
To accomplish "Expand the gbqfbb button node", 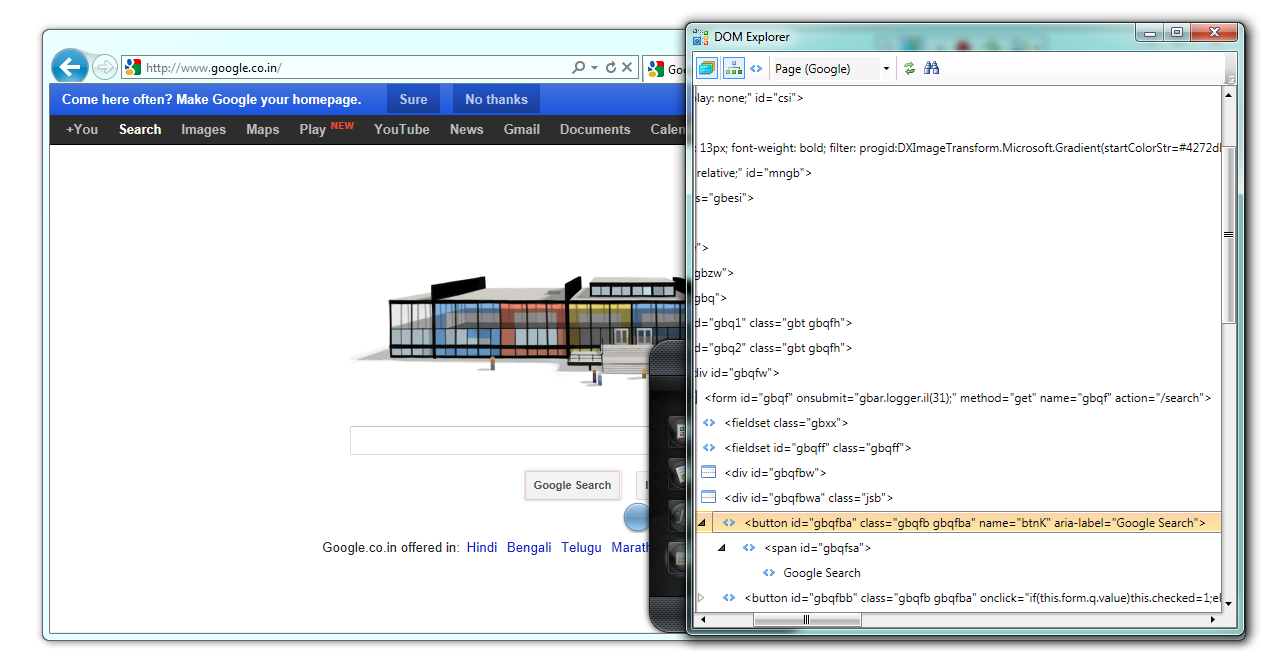I will (701, 598).
